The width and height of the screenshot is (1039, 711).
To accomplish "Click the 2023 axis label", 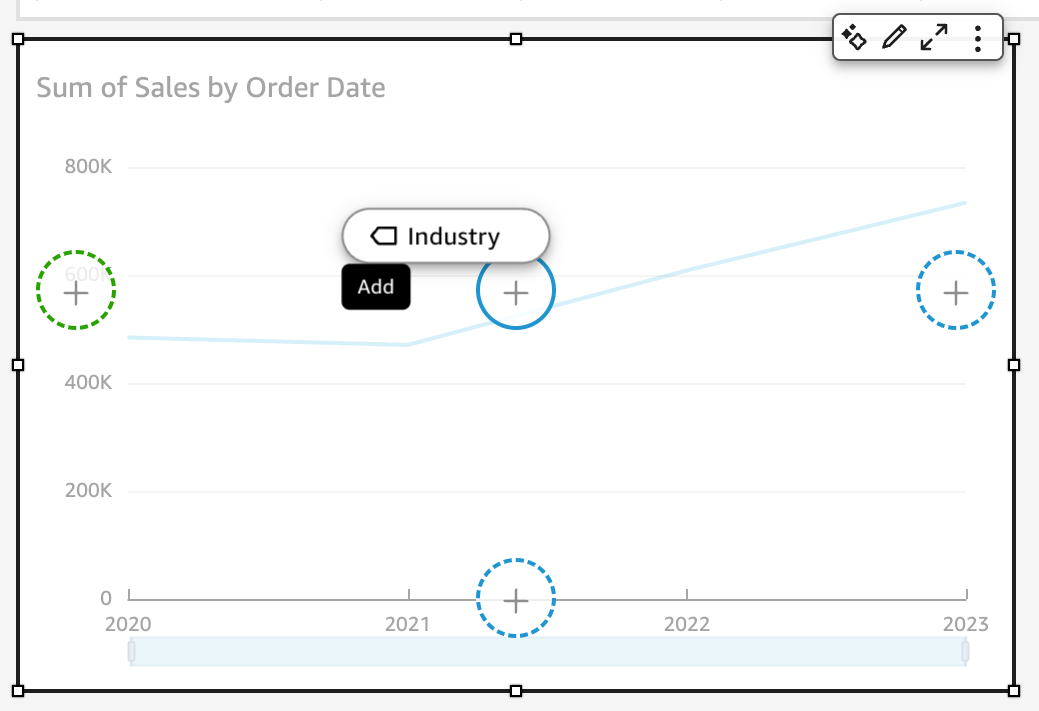I will [x=966, y=623].
